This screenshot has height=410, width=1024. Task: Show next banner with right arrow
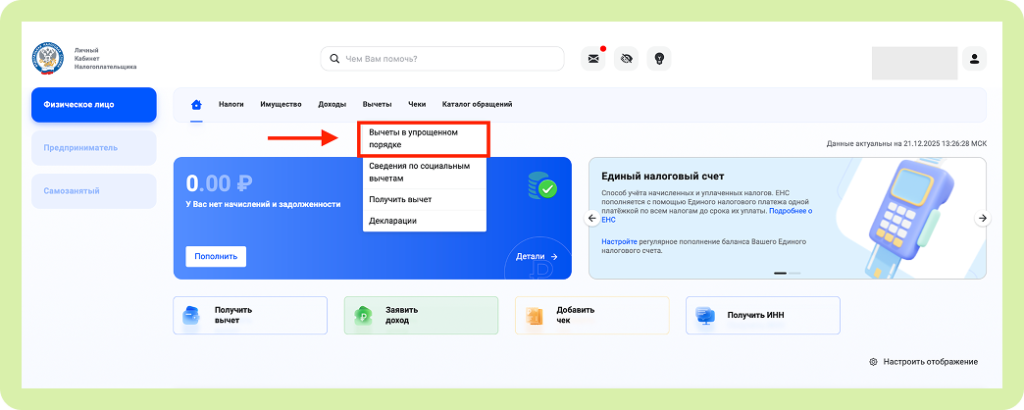click(982, 218)
